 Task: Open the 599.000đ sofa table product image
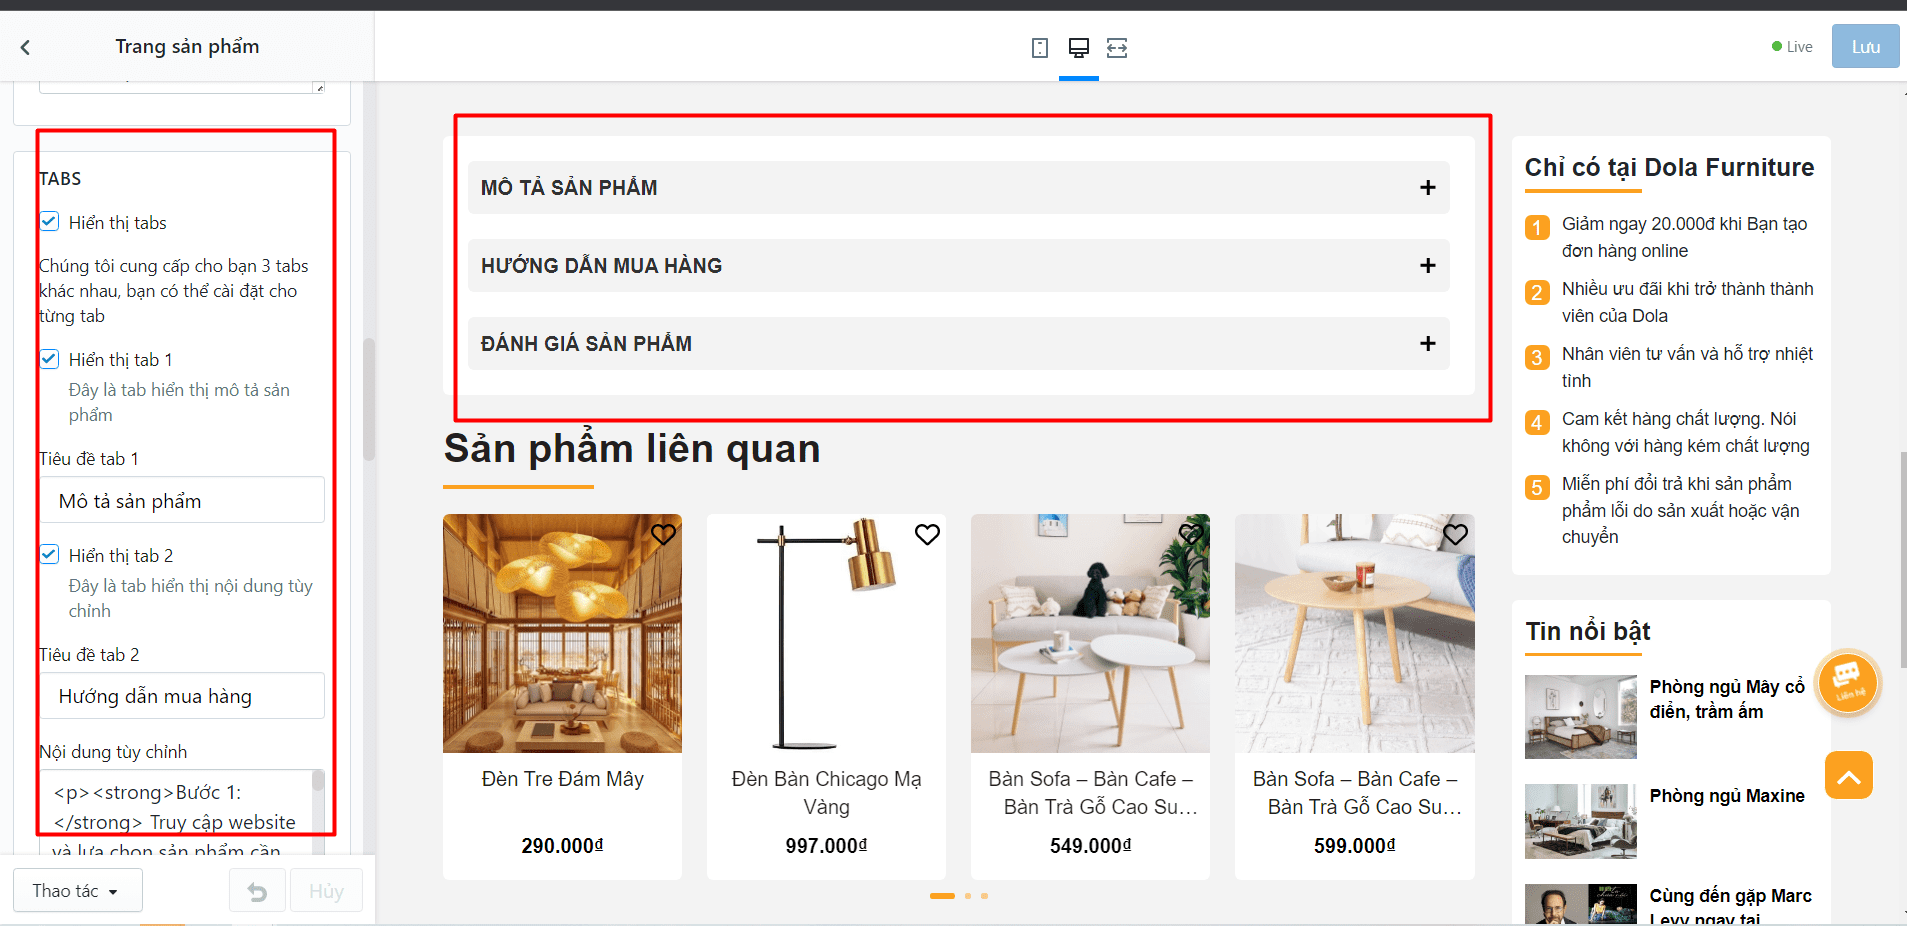(x=1355, y=634)
